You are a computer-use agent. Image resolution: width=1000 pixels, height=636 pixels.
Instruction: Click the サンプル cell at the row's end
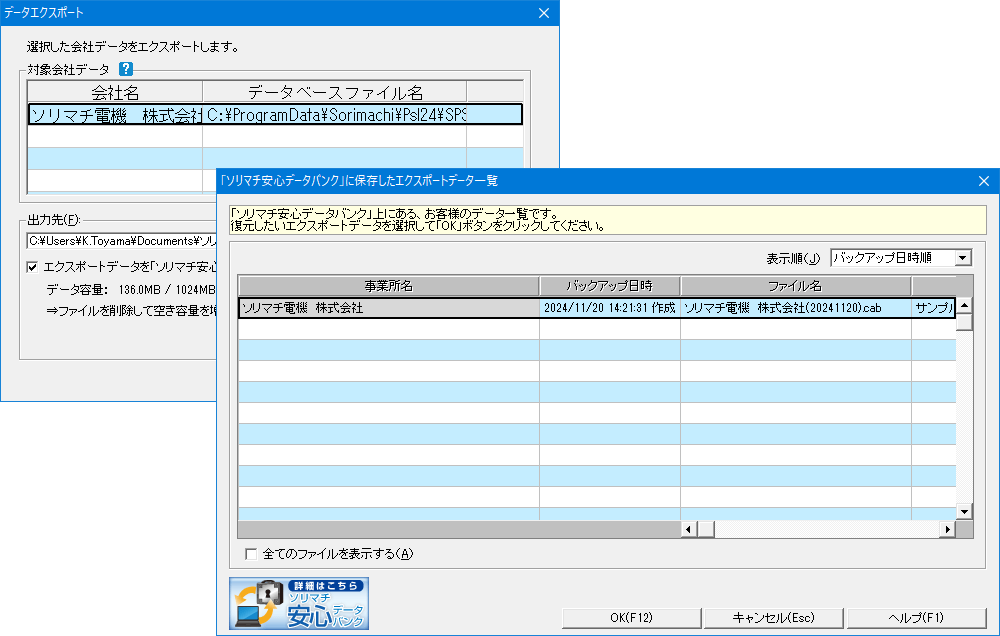(934, 307)
